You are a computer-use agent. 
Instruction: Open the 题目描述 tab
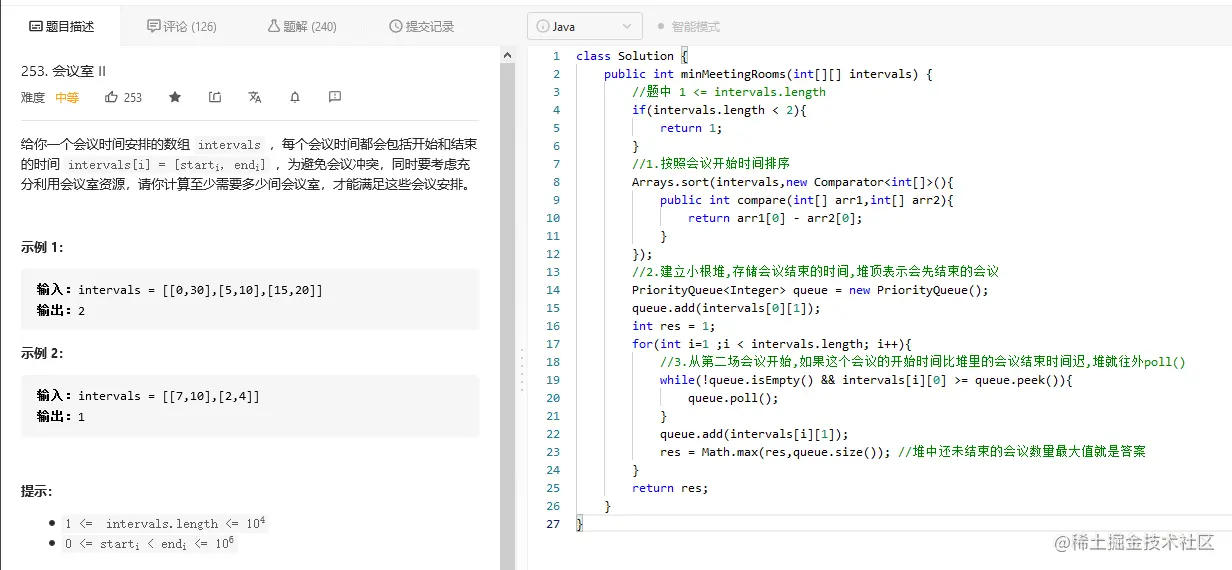[61, 27]
